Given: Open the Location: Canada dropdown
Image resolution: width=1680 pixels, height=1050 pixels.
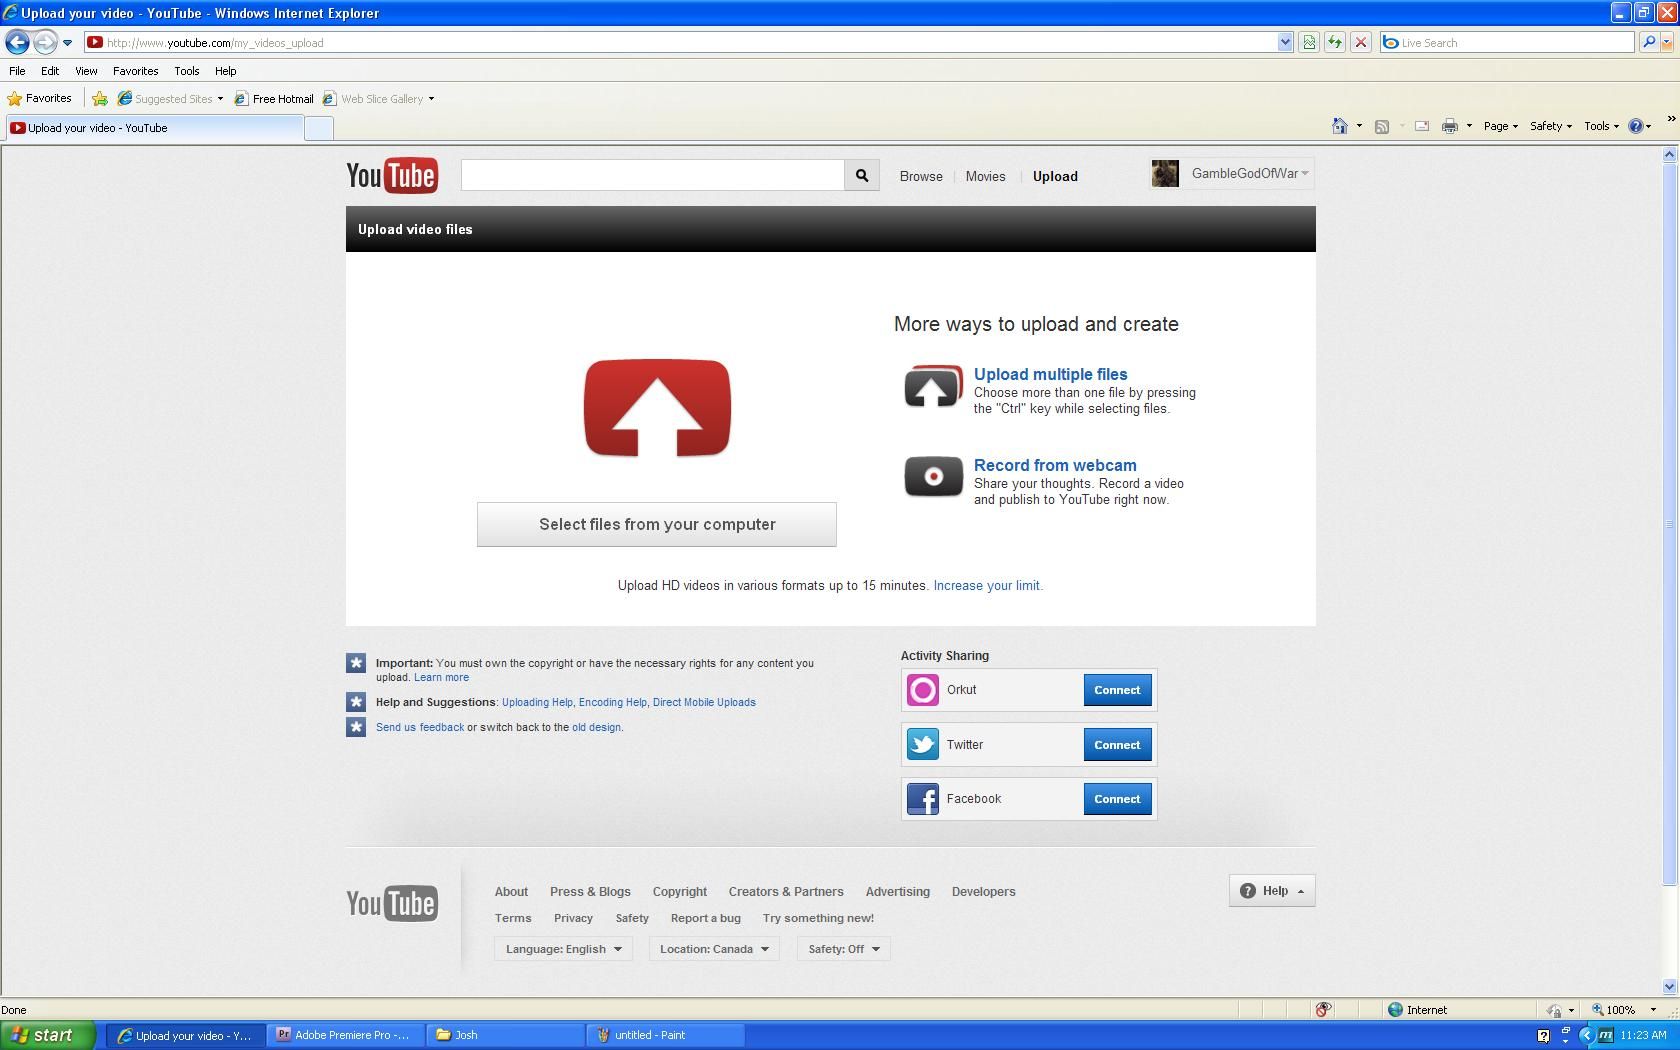Looking at the screenshot, I should [x=713, y=948].
